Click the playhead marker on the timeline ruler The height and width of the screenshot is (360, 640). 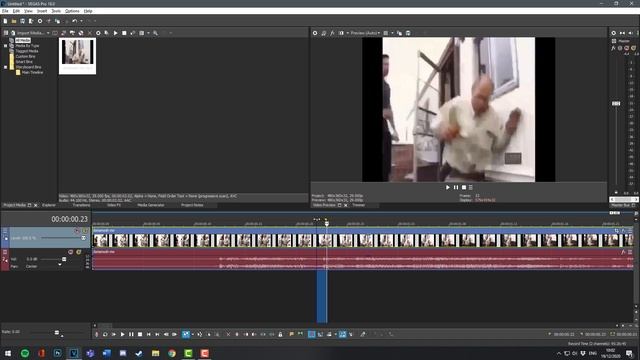pyautogui.click(x=327, y=223)
